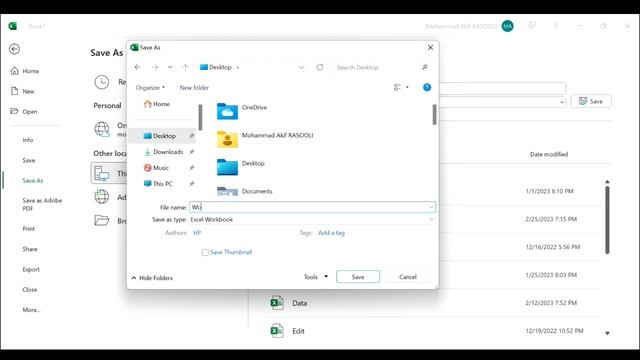Image resolution: width=640 pixels, height=360 pixels.
Task: Collapse with Hide Folders
Action: (x=152, y=278)
